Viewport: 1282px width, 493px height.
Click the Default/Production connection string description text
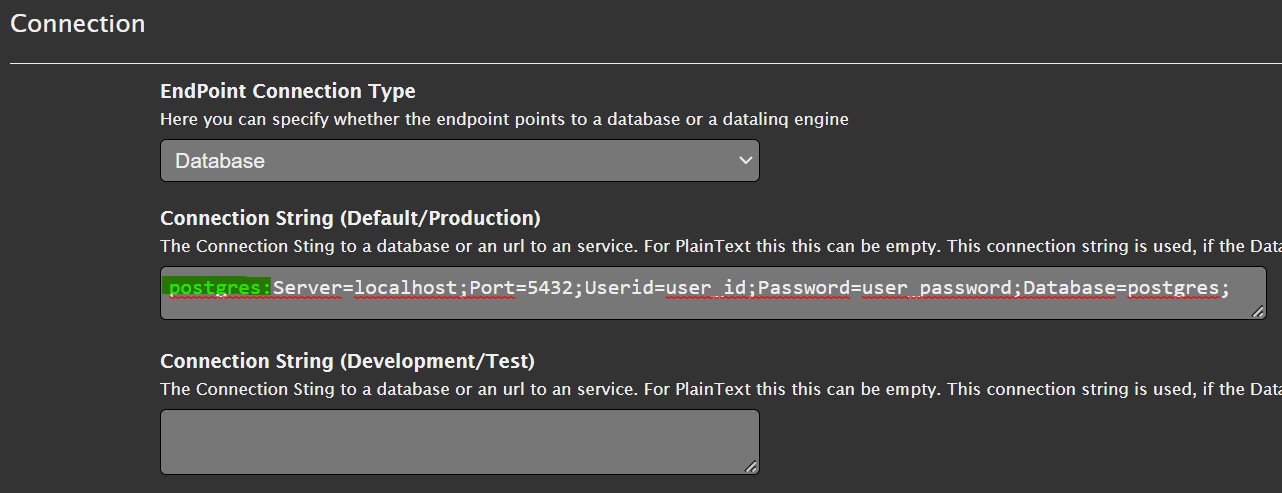tap(721, 246)
